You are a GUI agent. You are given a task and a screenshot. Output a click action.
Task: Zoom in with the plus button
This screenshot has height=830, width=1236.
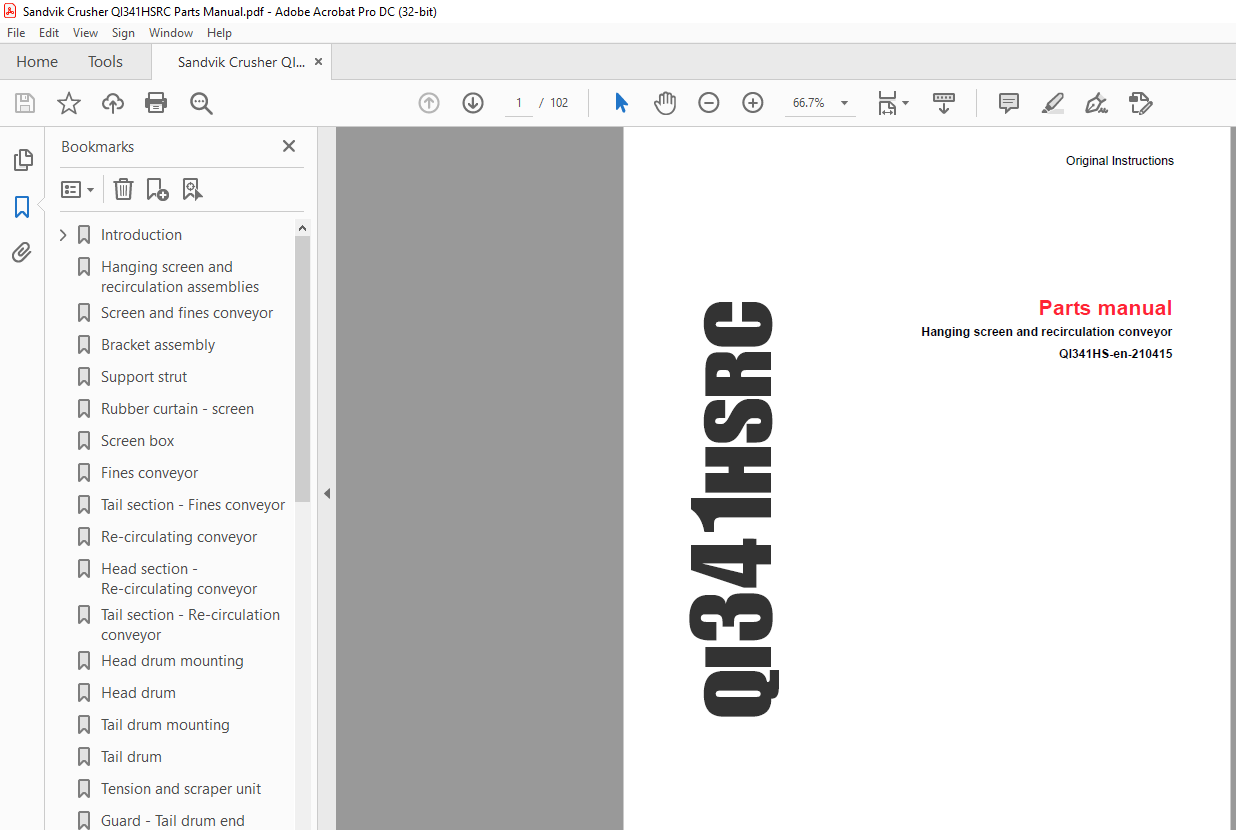753,103
